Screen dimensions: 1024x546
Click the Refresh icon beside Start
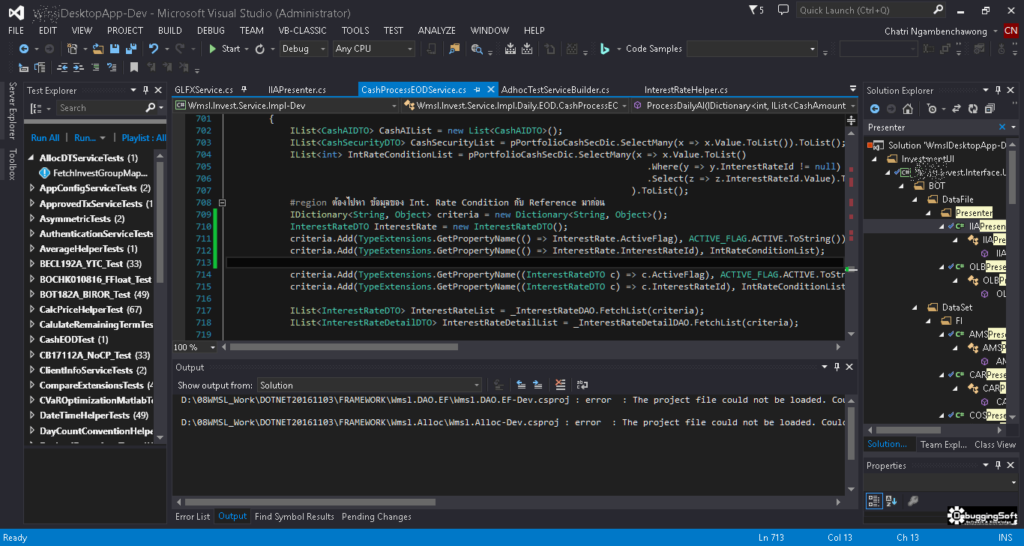[x=260, y=49]
